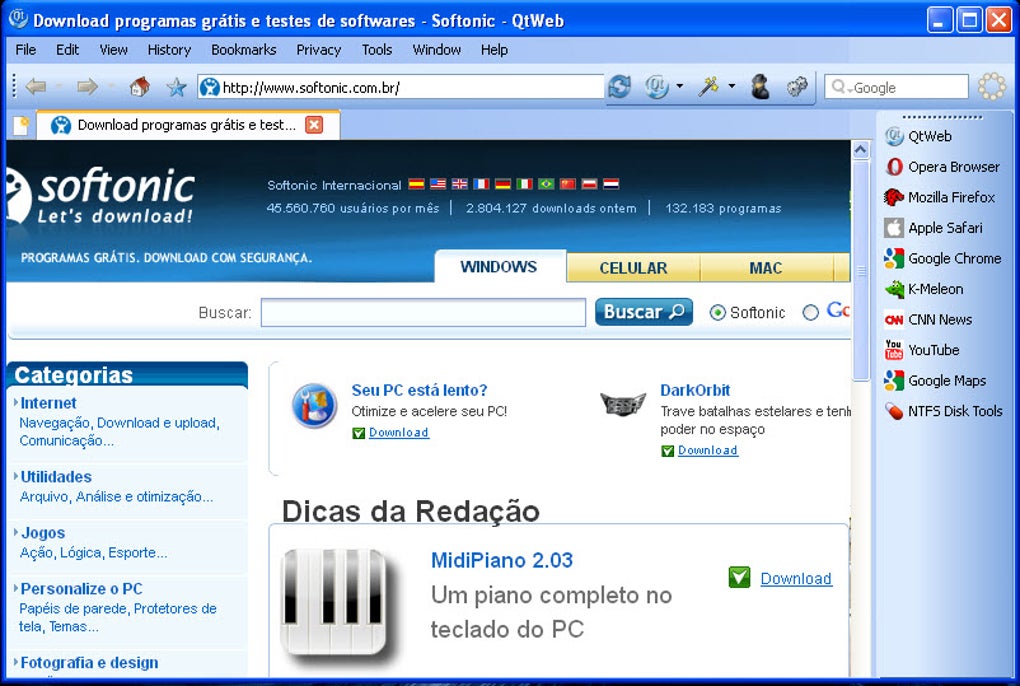
Task: Open YouTube from the sidebar list
Action: click(x=932, y=350)
